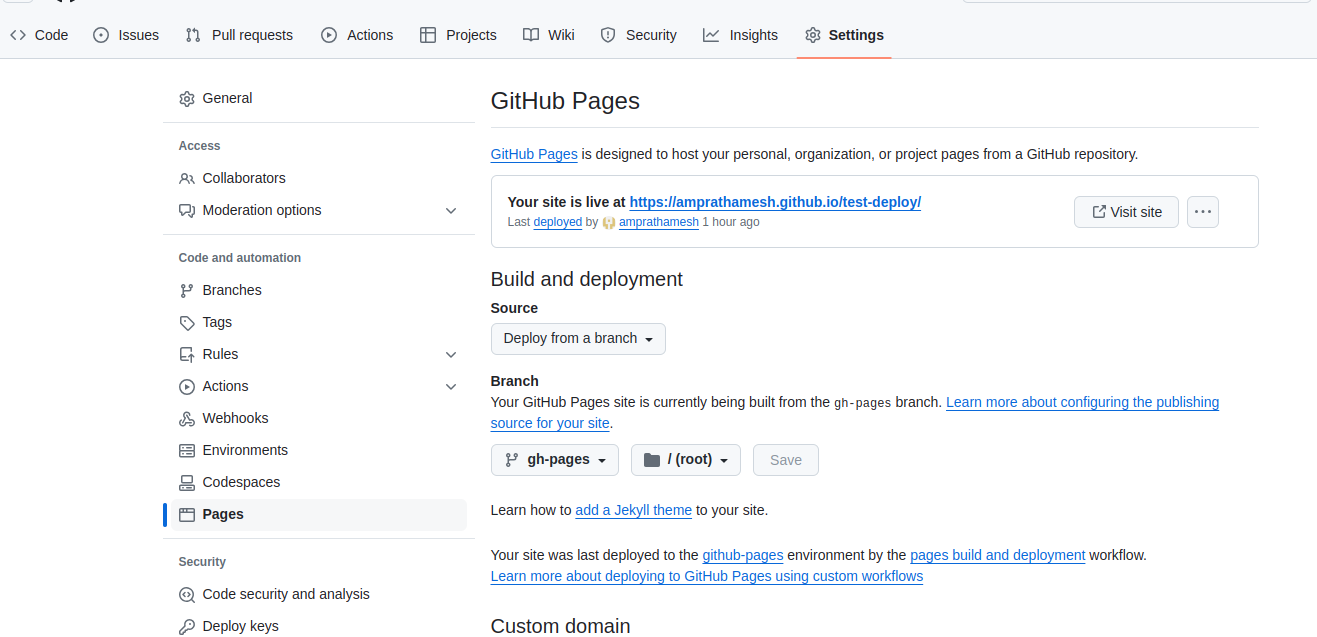The image size is (1317, 637).
Task: Open the Insights graph icon
Action: click(710, 35)
